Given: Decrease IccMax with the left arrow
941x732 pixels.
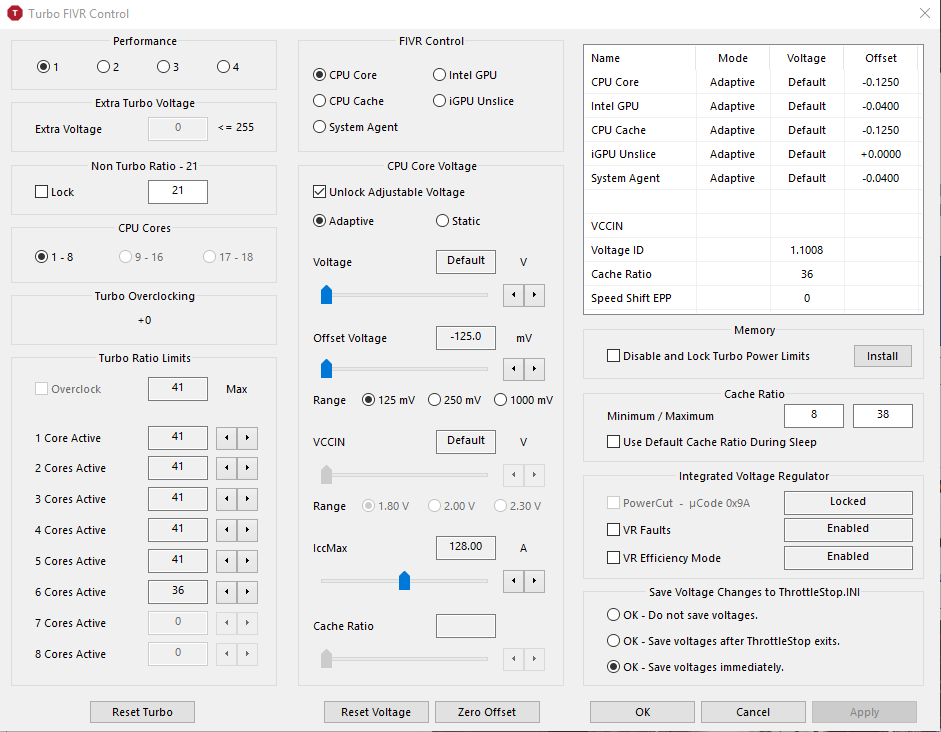Looking at the screenshot, I should [513, 581].
